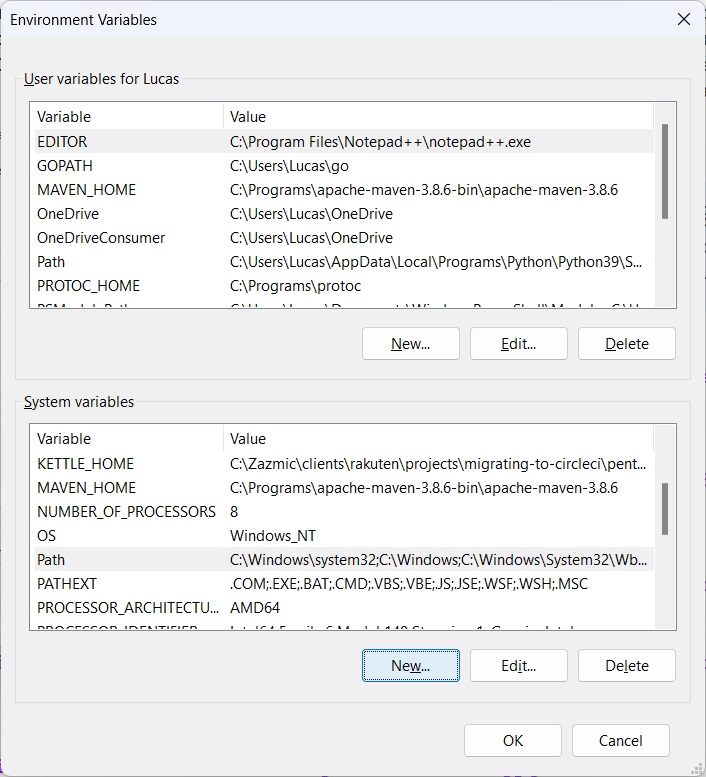Confirm with the OK button
This screenshot has width=706, height=777.
[x=513, y=740]
